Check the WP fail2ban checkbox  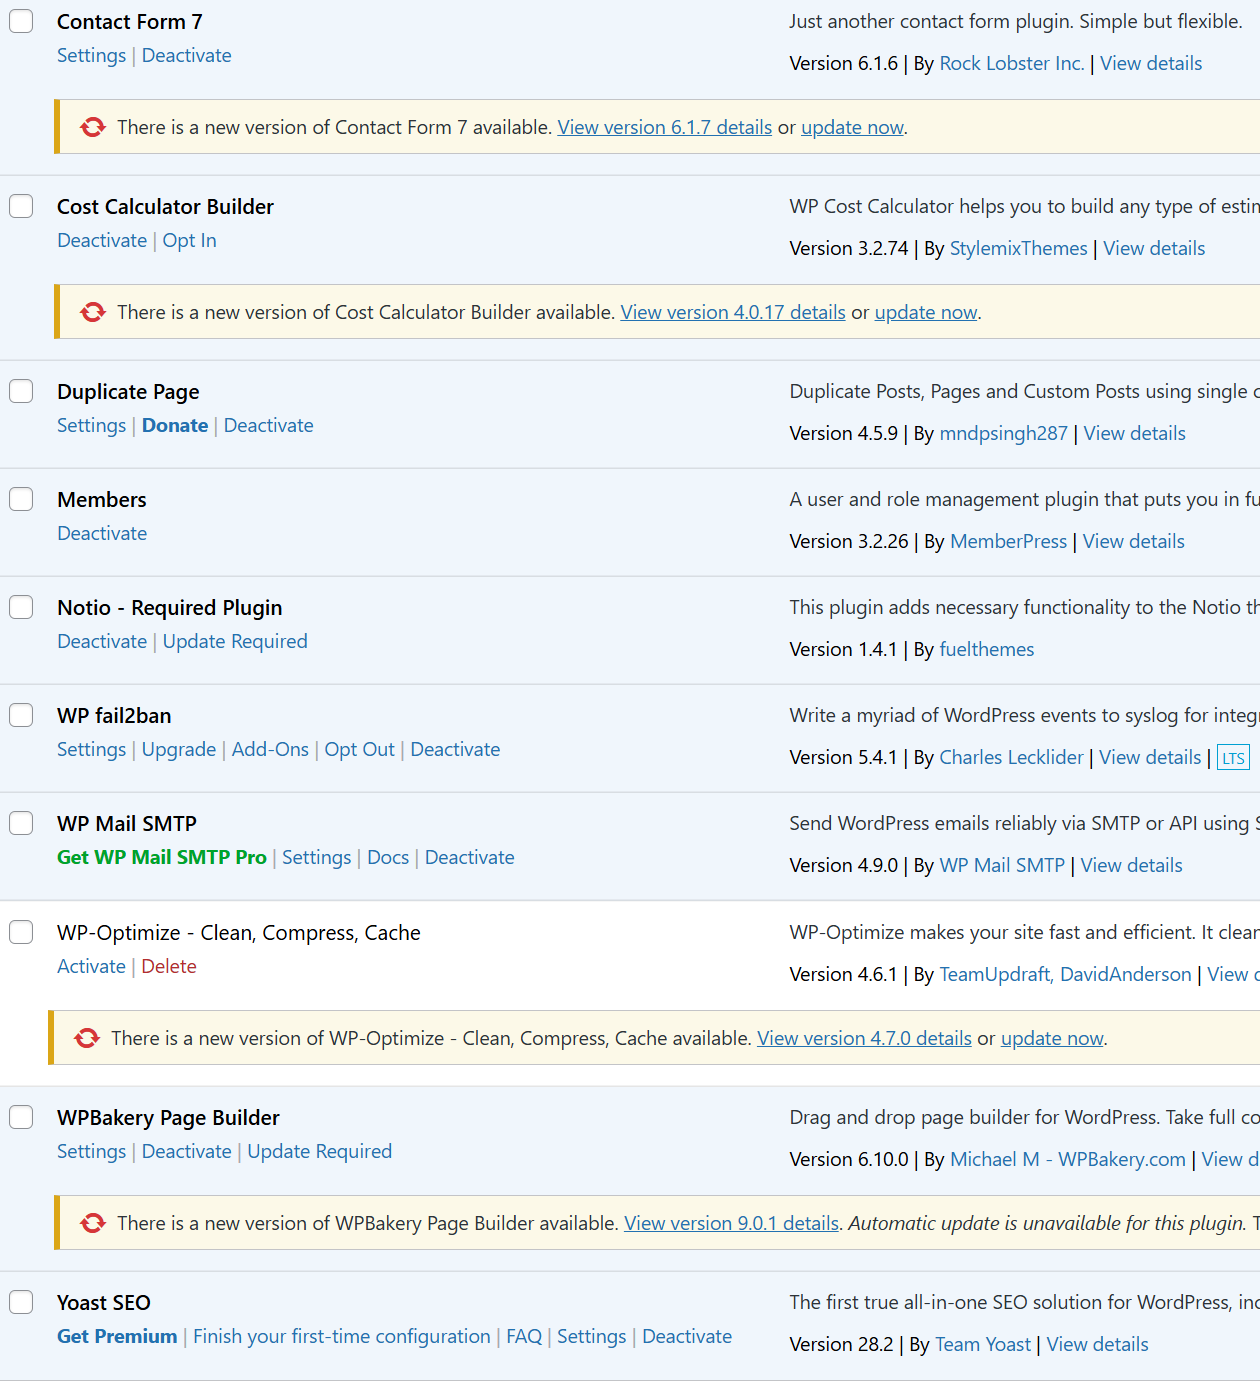point(21,715)
